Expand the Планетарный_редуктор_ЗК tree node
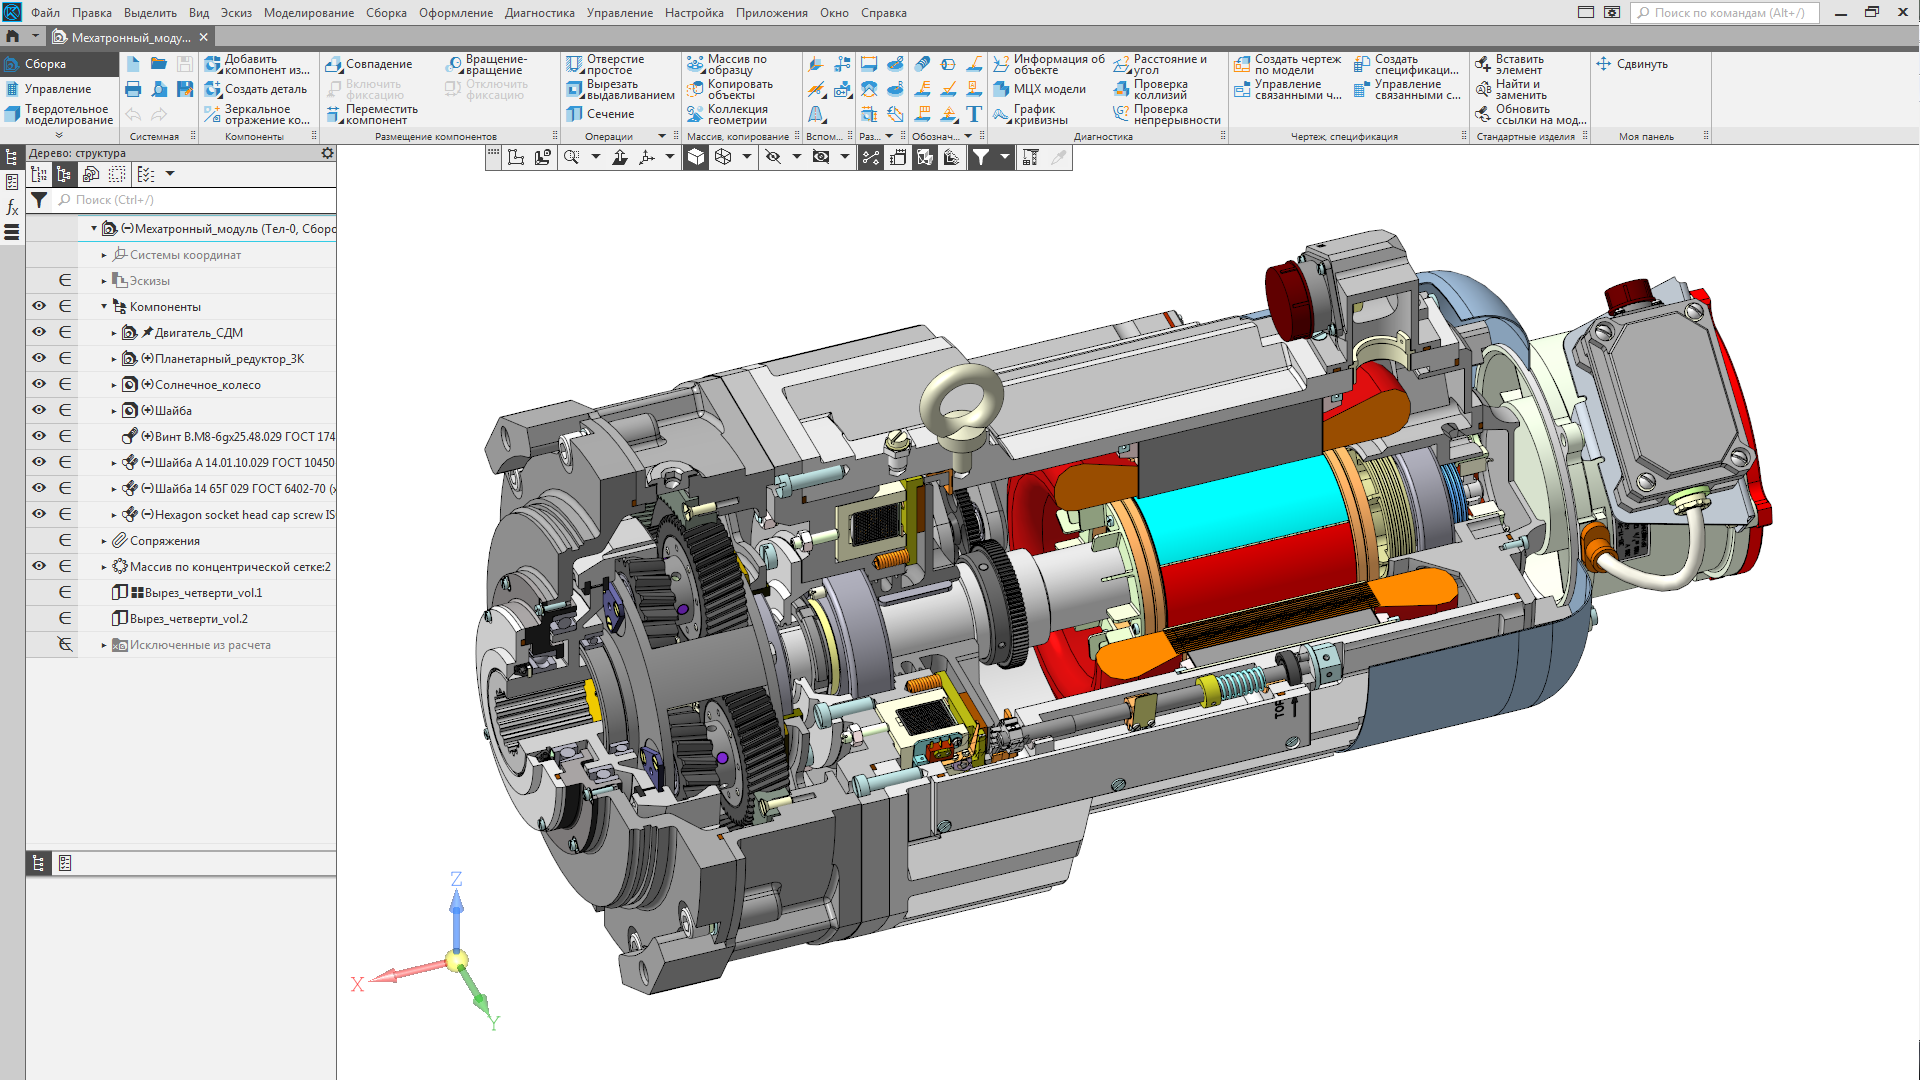The width and height of the screenshot is (1920, 1080). (x=114, y=359)
